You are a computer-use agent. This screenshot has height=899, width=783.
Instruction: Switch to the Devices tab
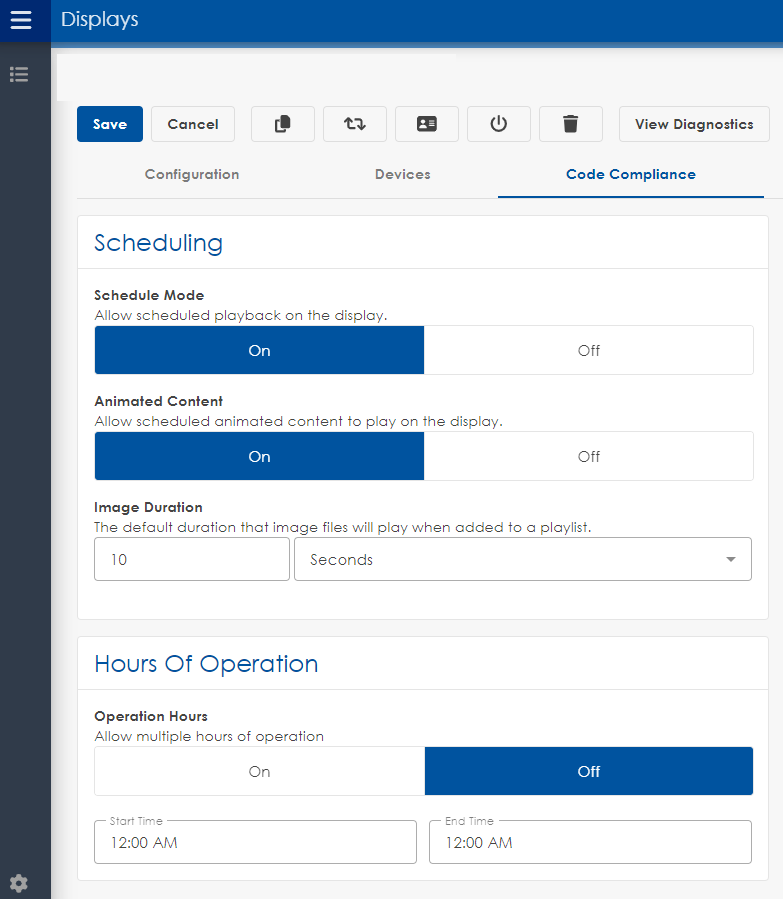point(402,174)
